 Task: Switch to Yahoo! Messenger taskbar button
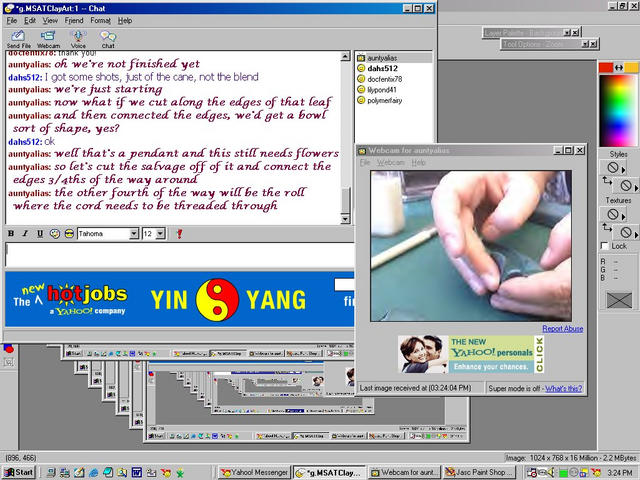(255, 473)
